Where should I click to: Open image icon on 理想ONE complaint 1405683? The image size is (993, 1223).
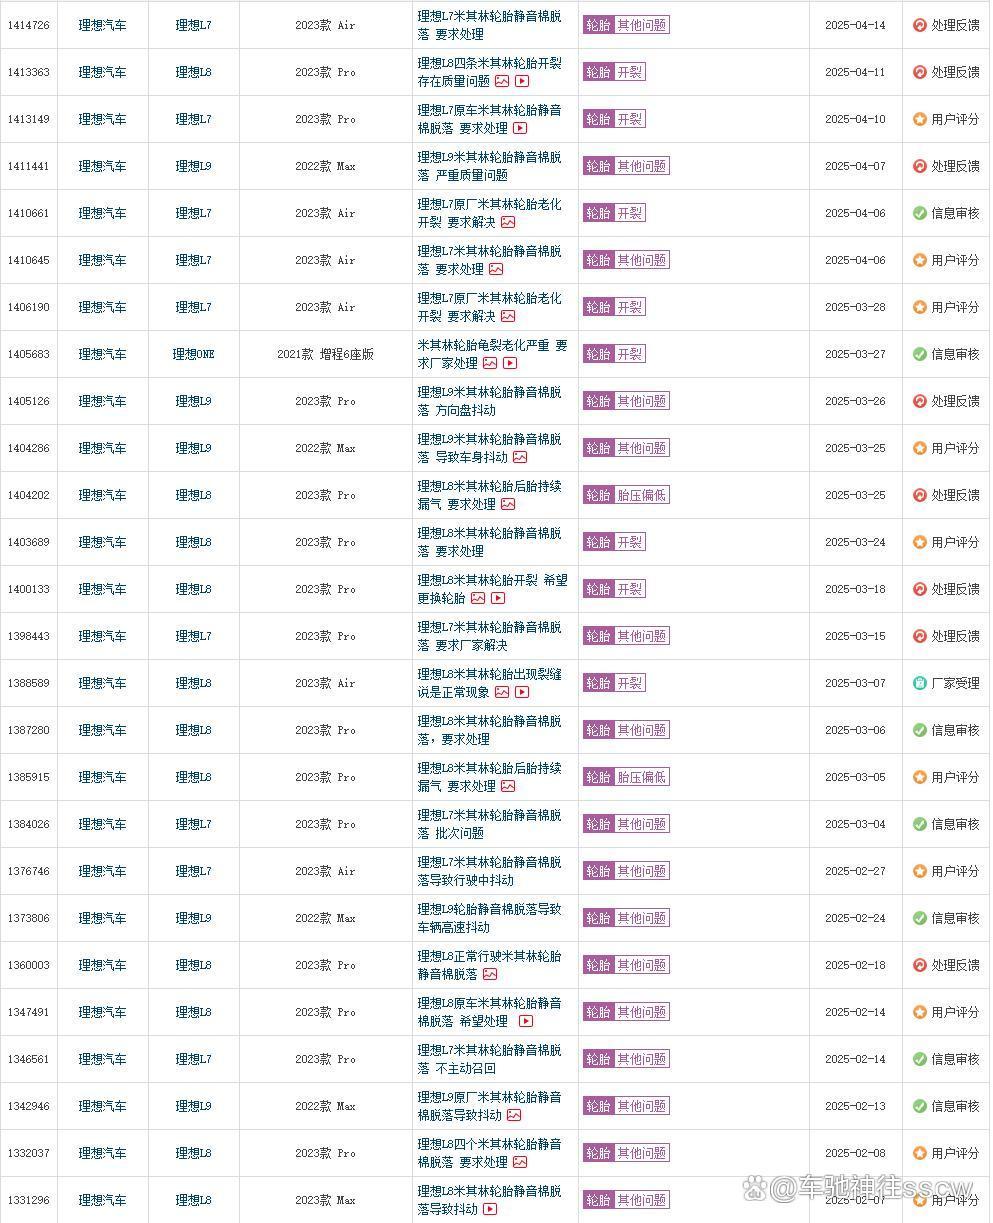[x=490, y=363]
